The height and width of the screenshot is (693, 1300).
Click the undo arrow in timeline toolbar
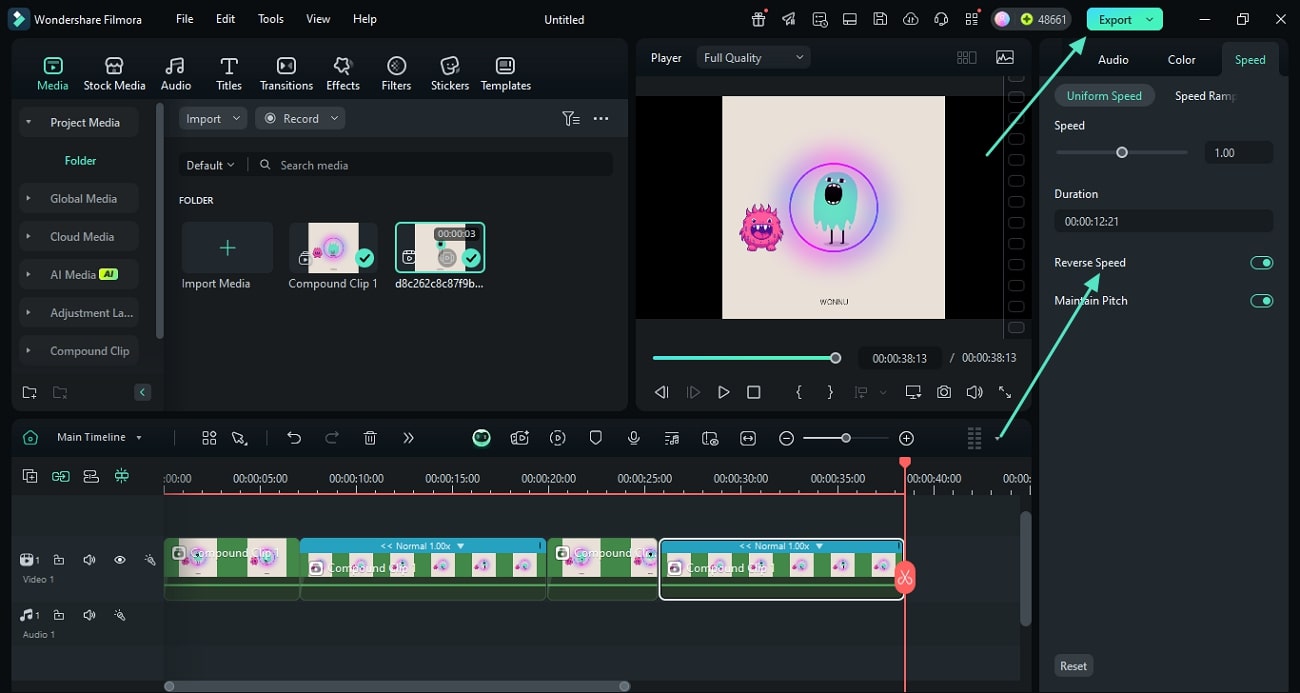point(294,438)
